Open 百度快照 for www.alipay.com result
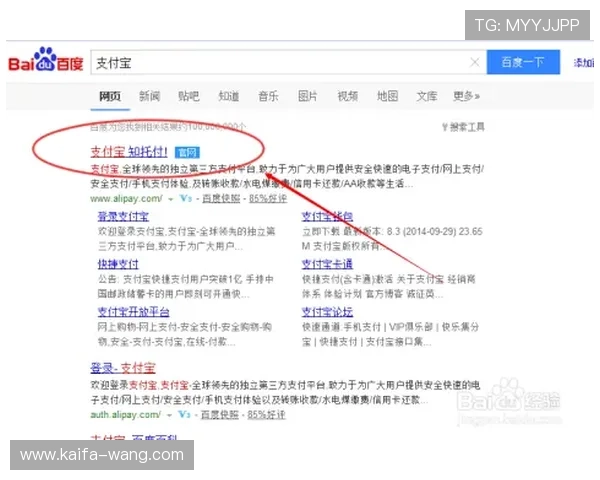 click(221, 198)
